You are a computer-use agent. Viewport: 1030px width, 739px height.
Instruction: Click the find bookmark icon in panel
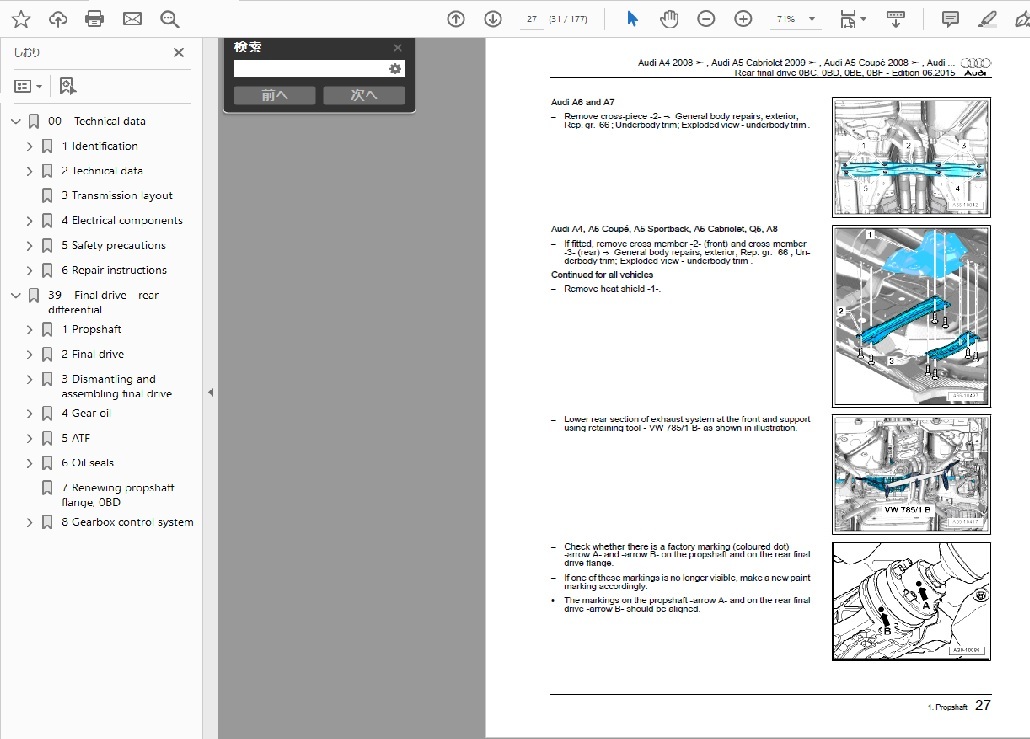pos(68,86)
